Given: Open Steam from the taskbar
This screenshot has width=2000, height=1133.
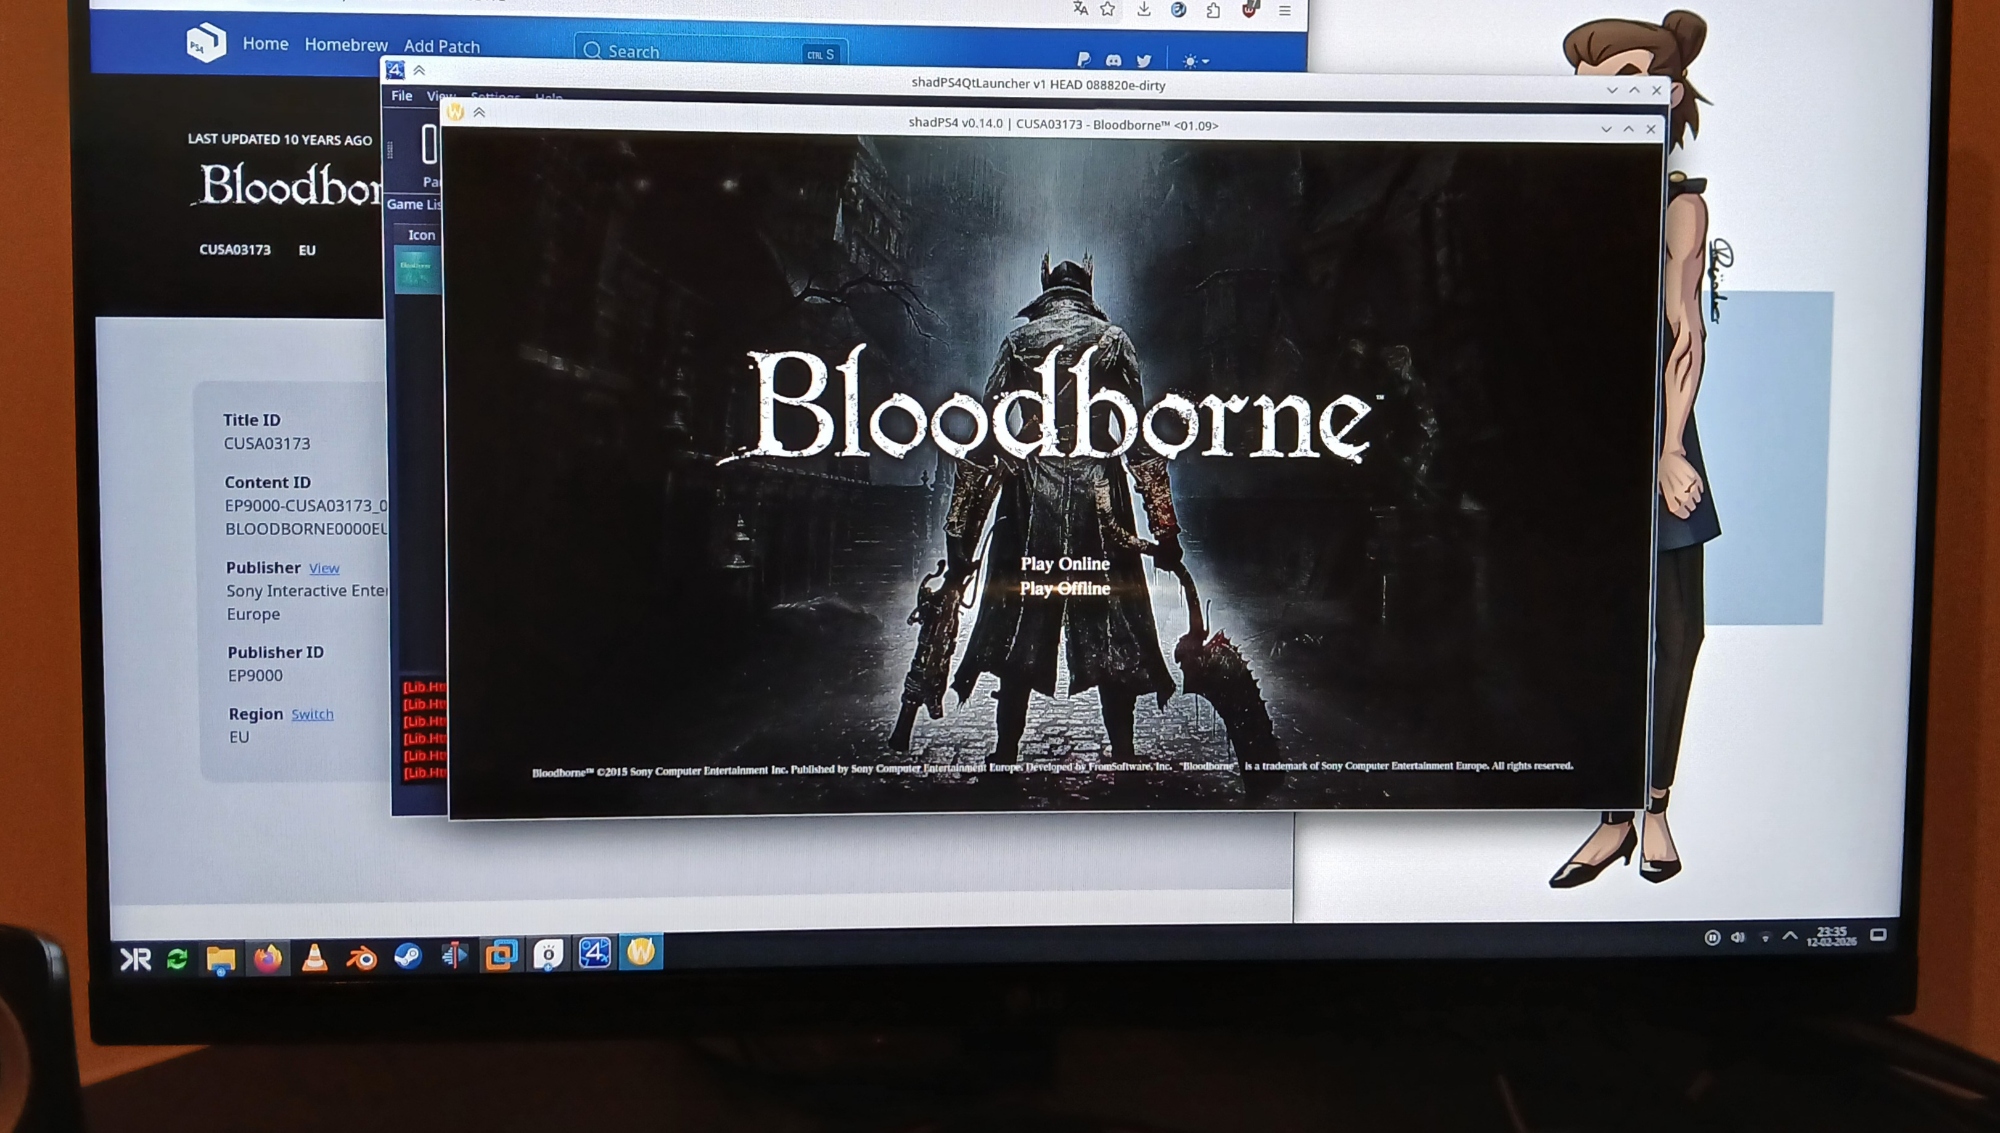Looking at the screenshot, I should 408,957.
